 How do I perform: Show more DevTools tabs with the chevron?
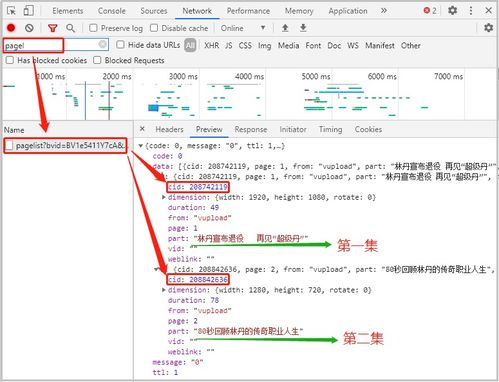coord(384,11)
